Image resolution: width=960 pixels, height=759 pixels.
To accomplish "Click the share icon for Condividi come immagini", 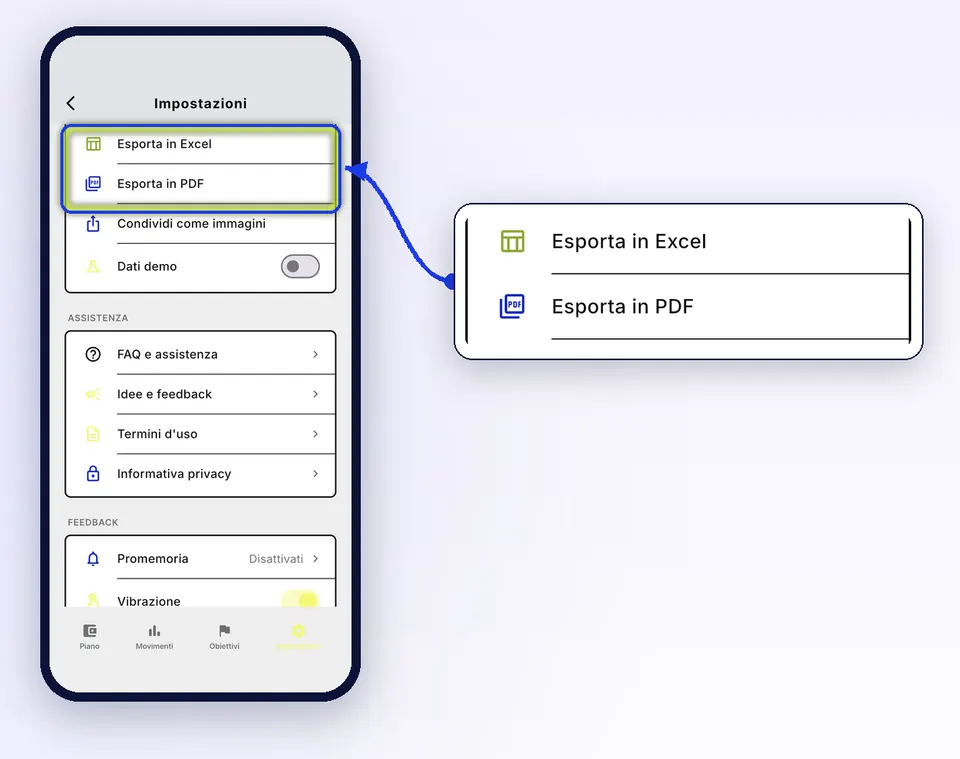I will coord(93,224).
